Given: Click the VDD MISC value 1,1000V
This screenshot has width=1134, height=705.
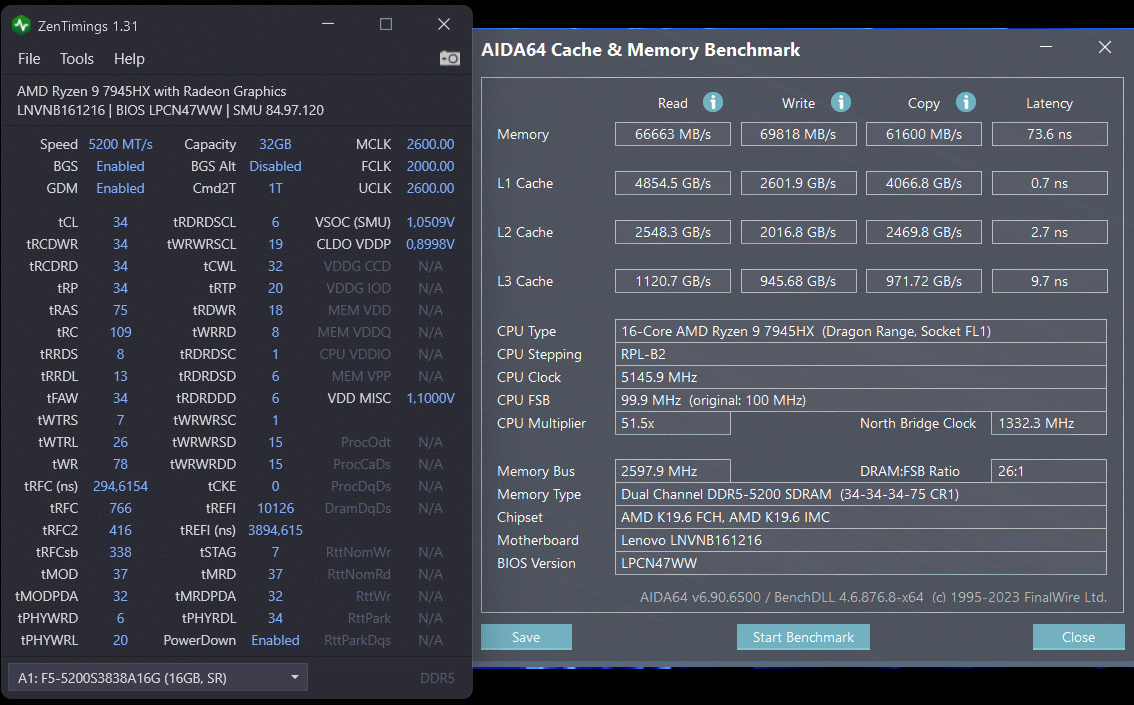Looking at the screenshot, I should pos(430,398).
